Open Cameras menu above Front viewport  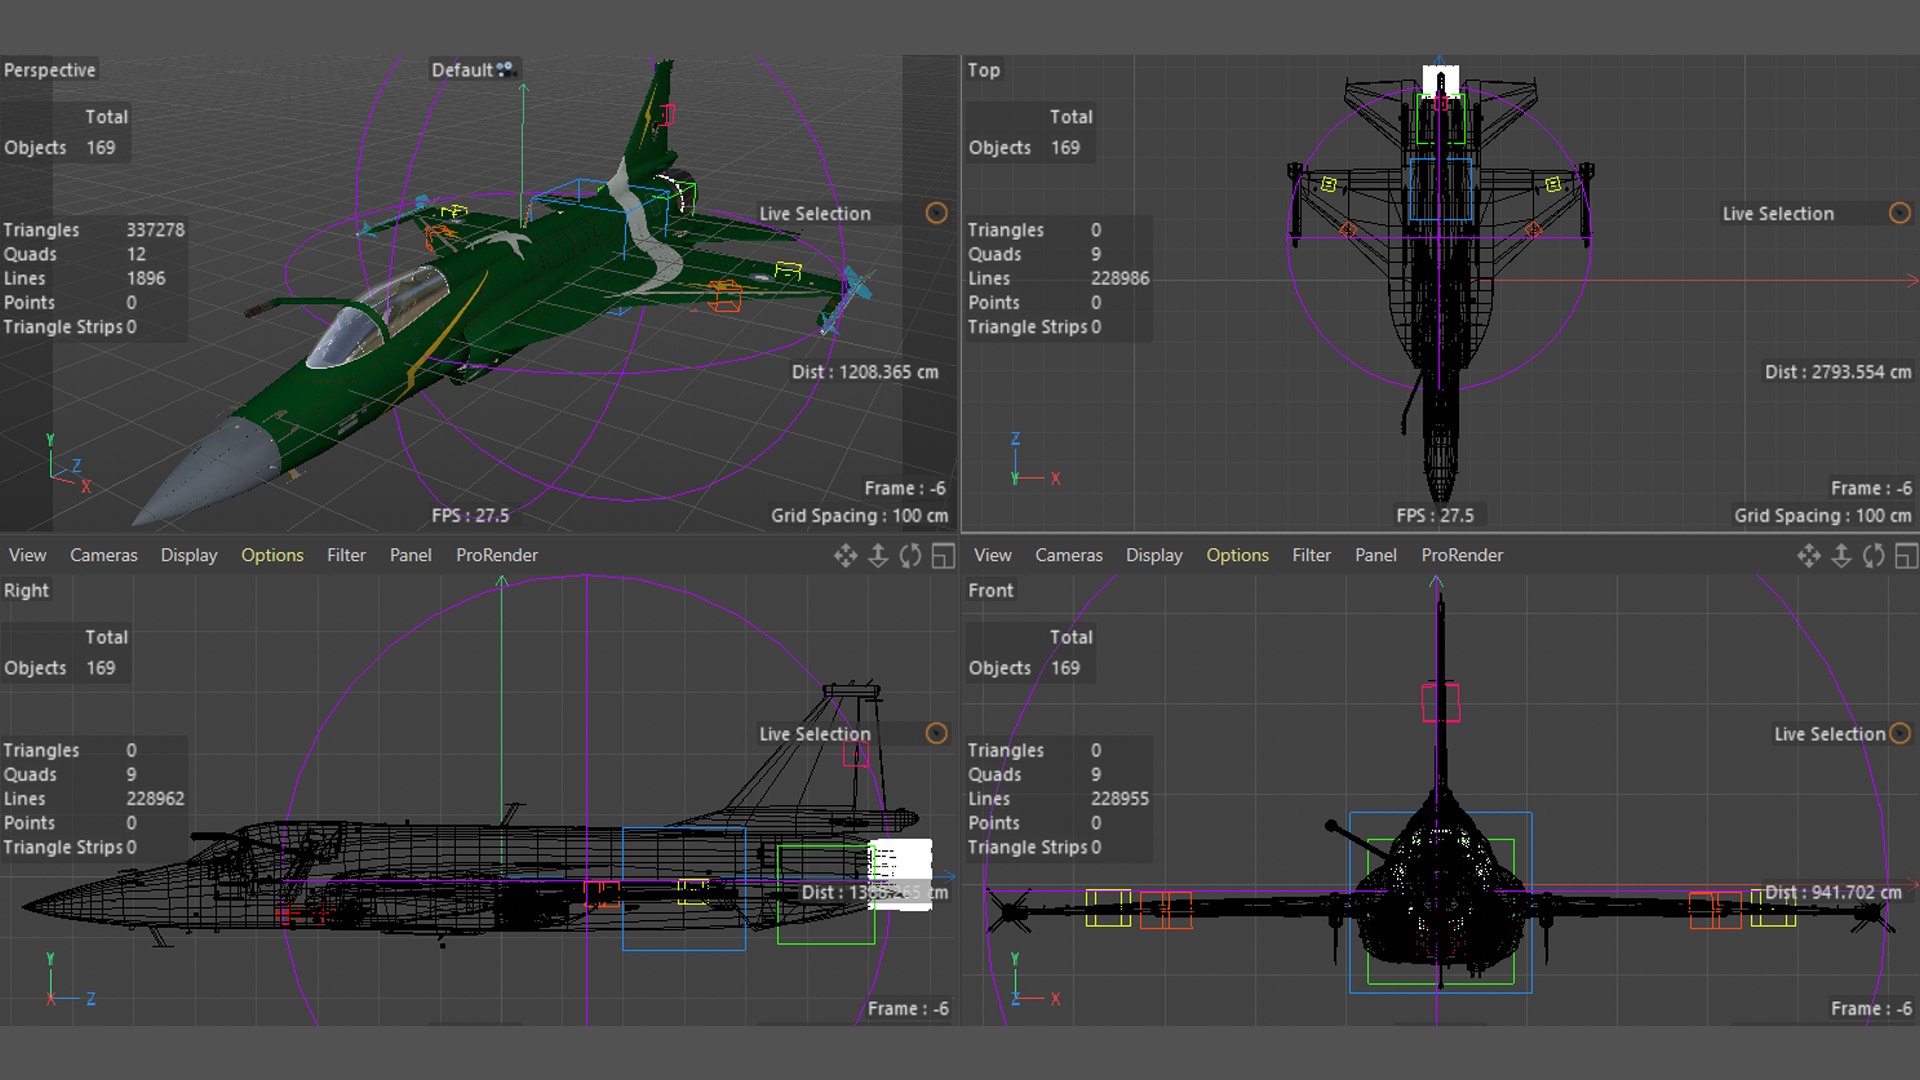1068,555
